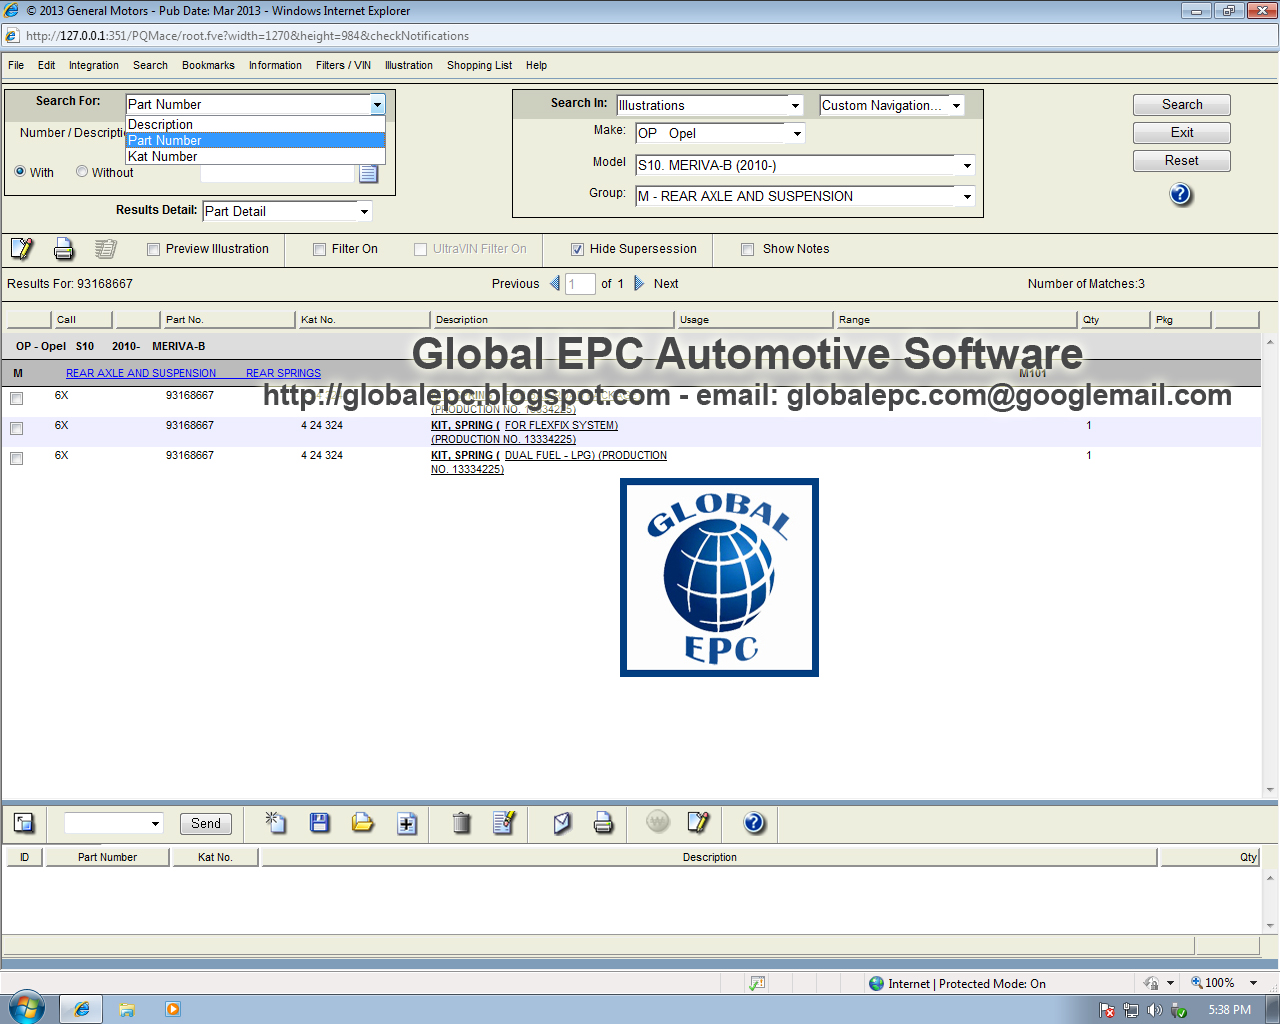Open the Windows Start menu
This screenshot has width=1280, height=1024.
(x=26, y=1009)
